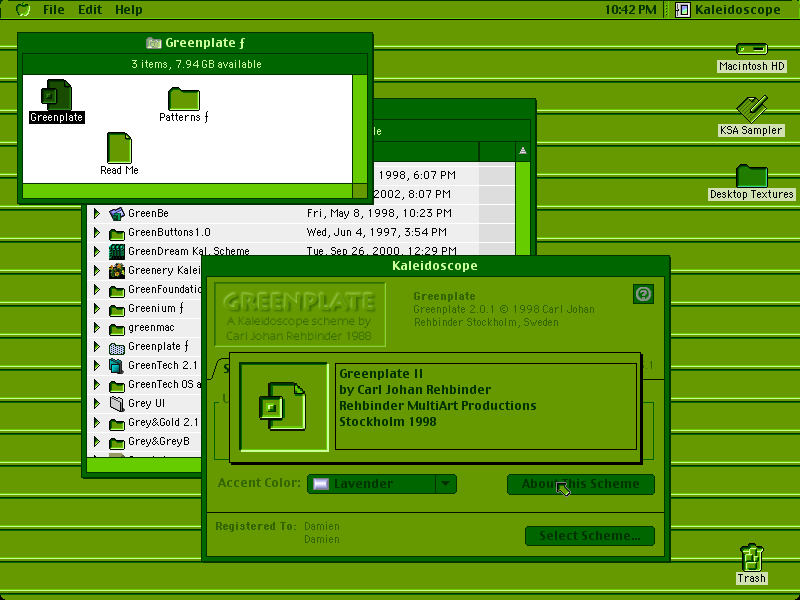
Task: Expand the Grey&Gold 2.1 disclosure triangle
Action: pos(96,423)
